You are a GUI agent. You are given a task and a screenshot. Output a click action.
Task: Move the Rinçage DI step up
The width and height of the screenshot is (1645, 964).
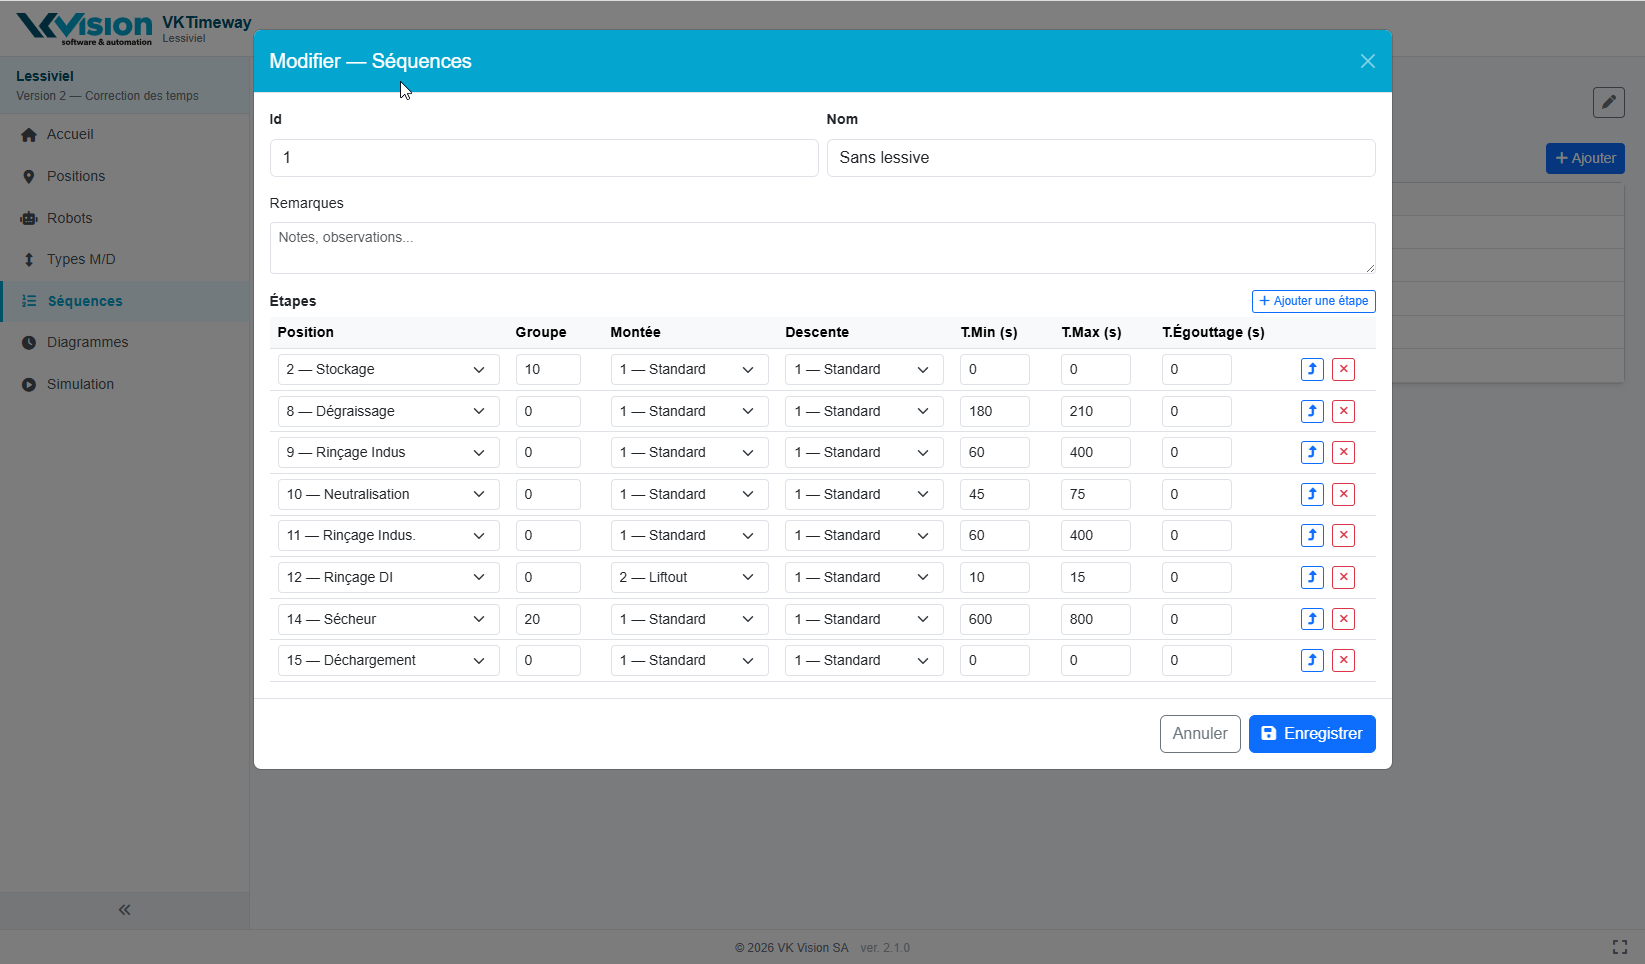pyautogui.click(x=1312, y=577)
